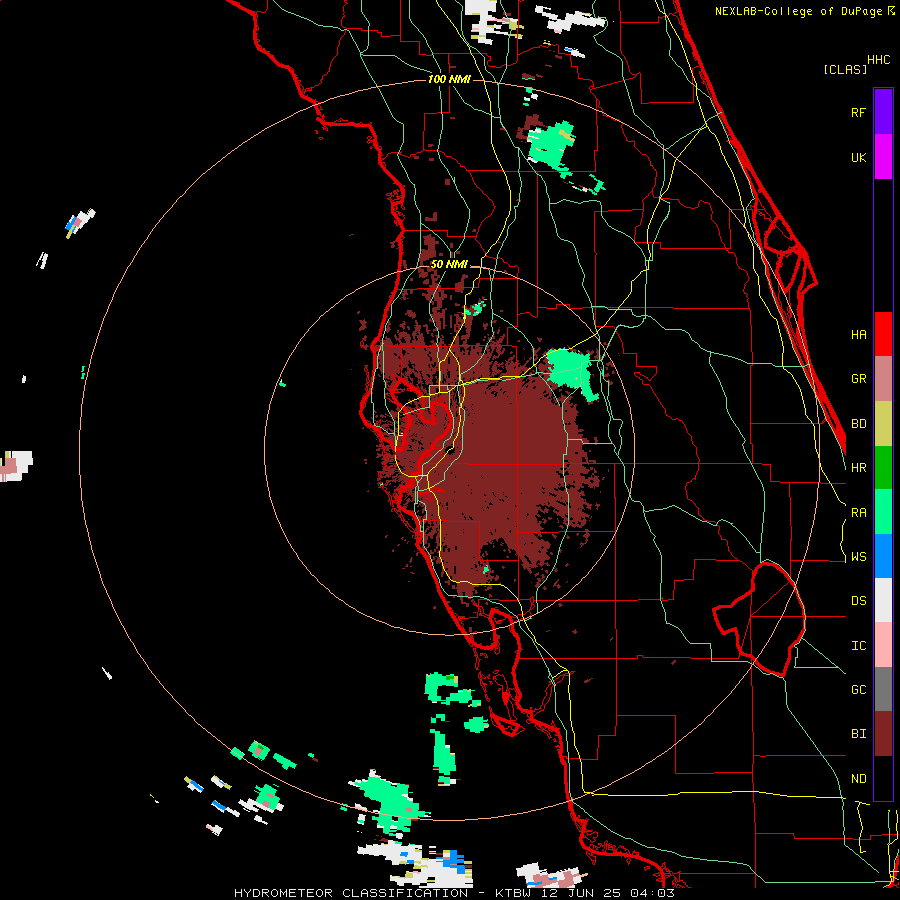Click the "HYDROMETEOR CLASSIFICATION" title text
Screen dimensions: 900x900
coord(351,893)
